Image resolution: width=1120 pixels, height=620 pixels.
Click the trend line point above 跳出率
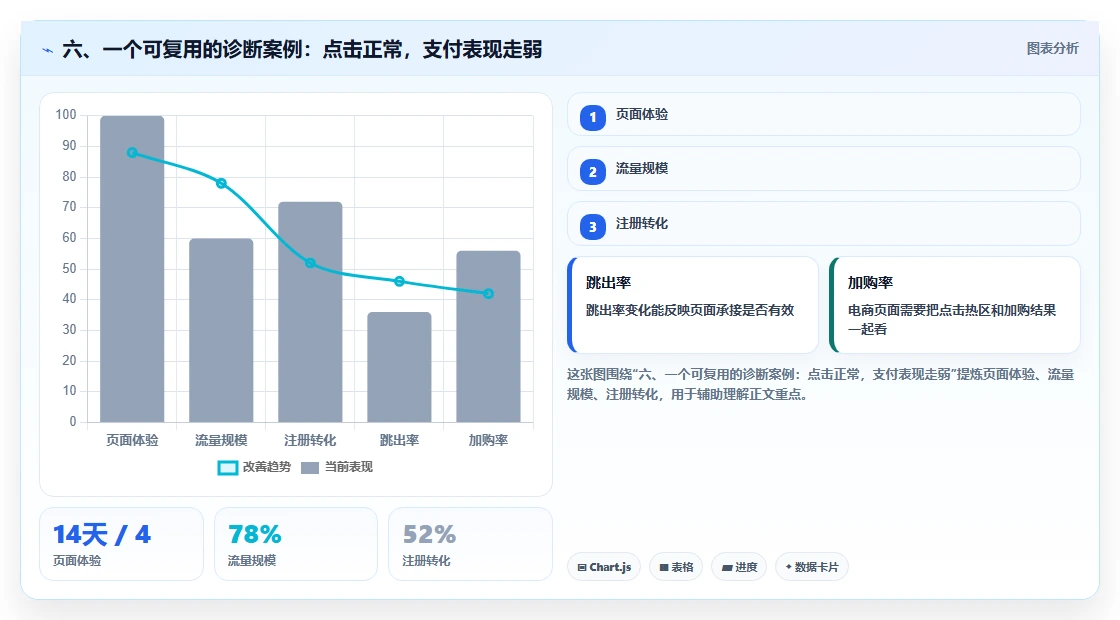[x=399, y=281]
